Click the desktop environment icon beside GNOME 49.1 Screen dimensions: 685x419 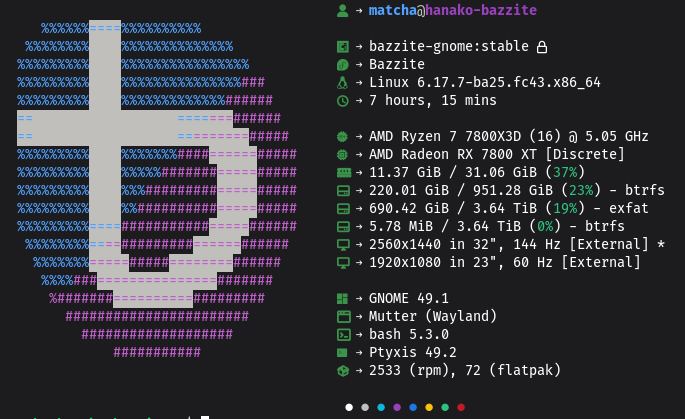click(x=342, y=299)
